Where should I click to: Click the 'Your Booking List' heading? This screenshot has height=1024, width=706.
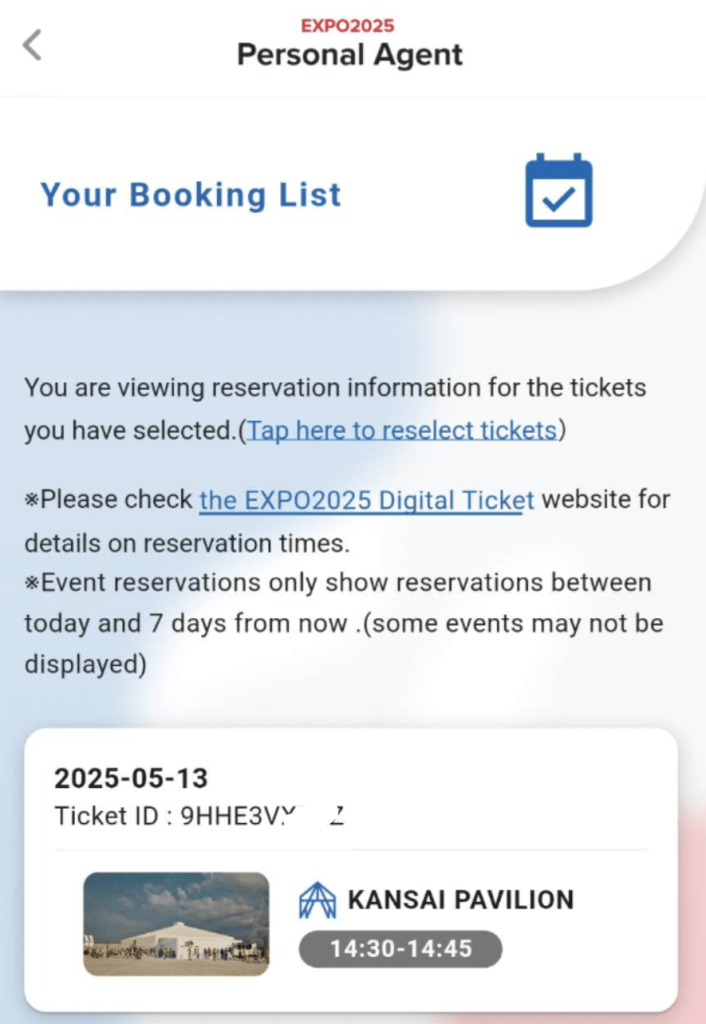pyautogui.click(x=190, y=195)
